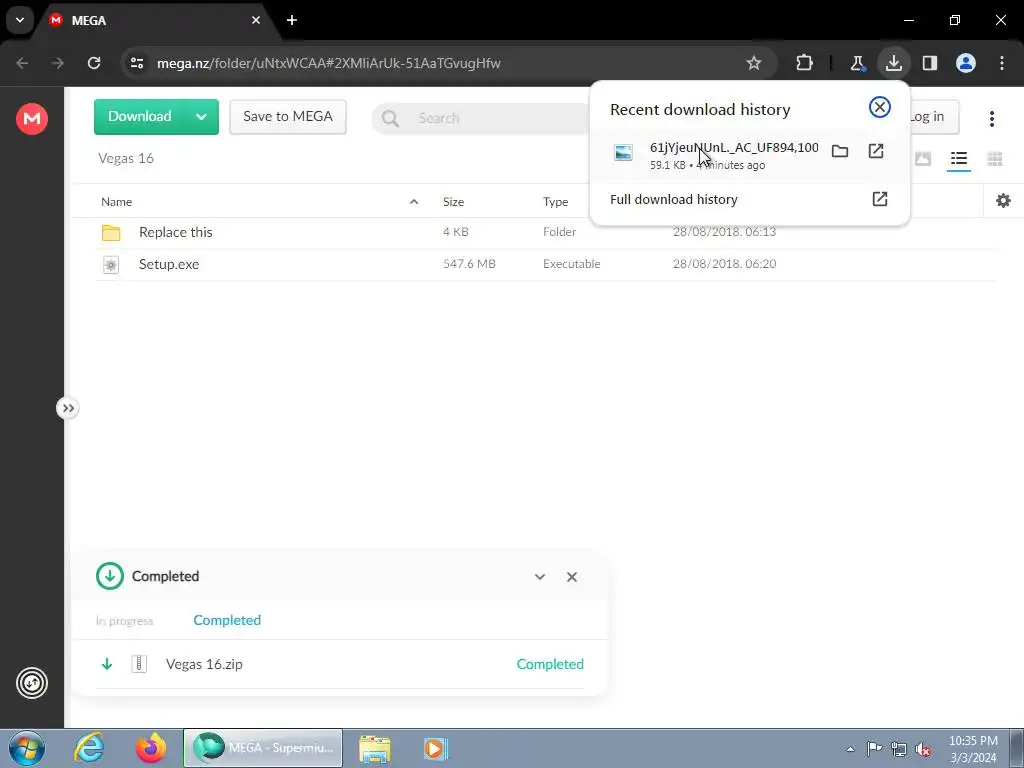
Task: Select the Replace this folder row
Action: coord(545,232)
